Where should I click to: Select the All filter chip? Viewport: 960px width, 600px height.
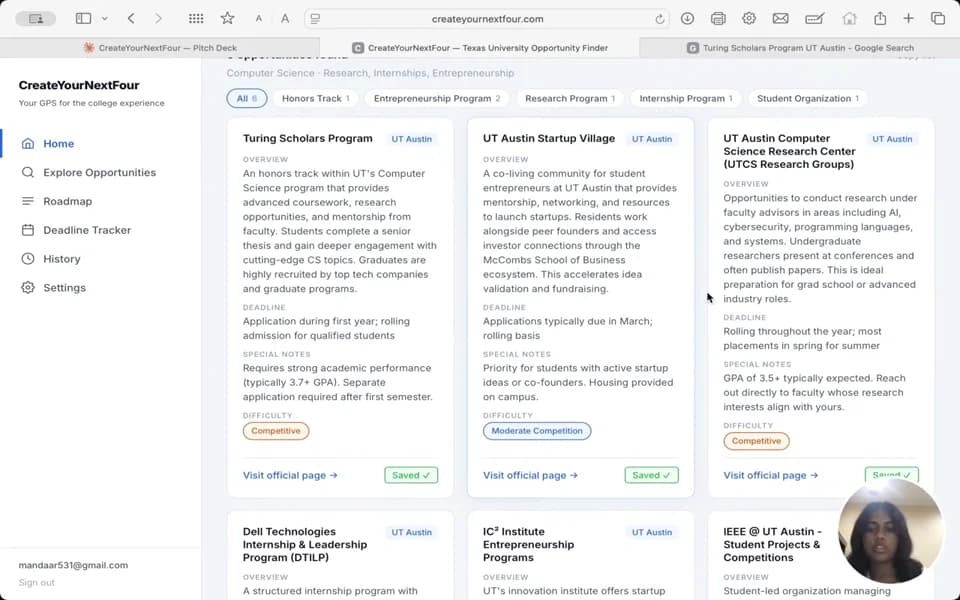[247, 99]
